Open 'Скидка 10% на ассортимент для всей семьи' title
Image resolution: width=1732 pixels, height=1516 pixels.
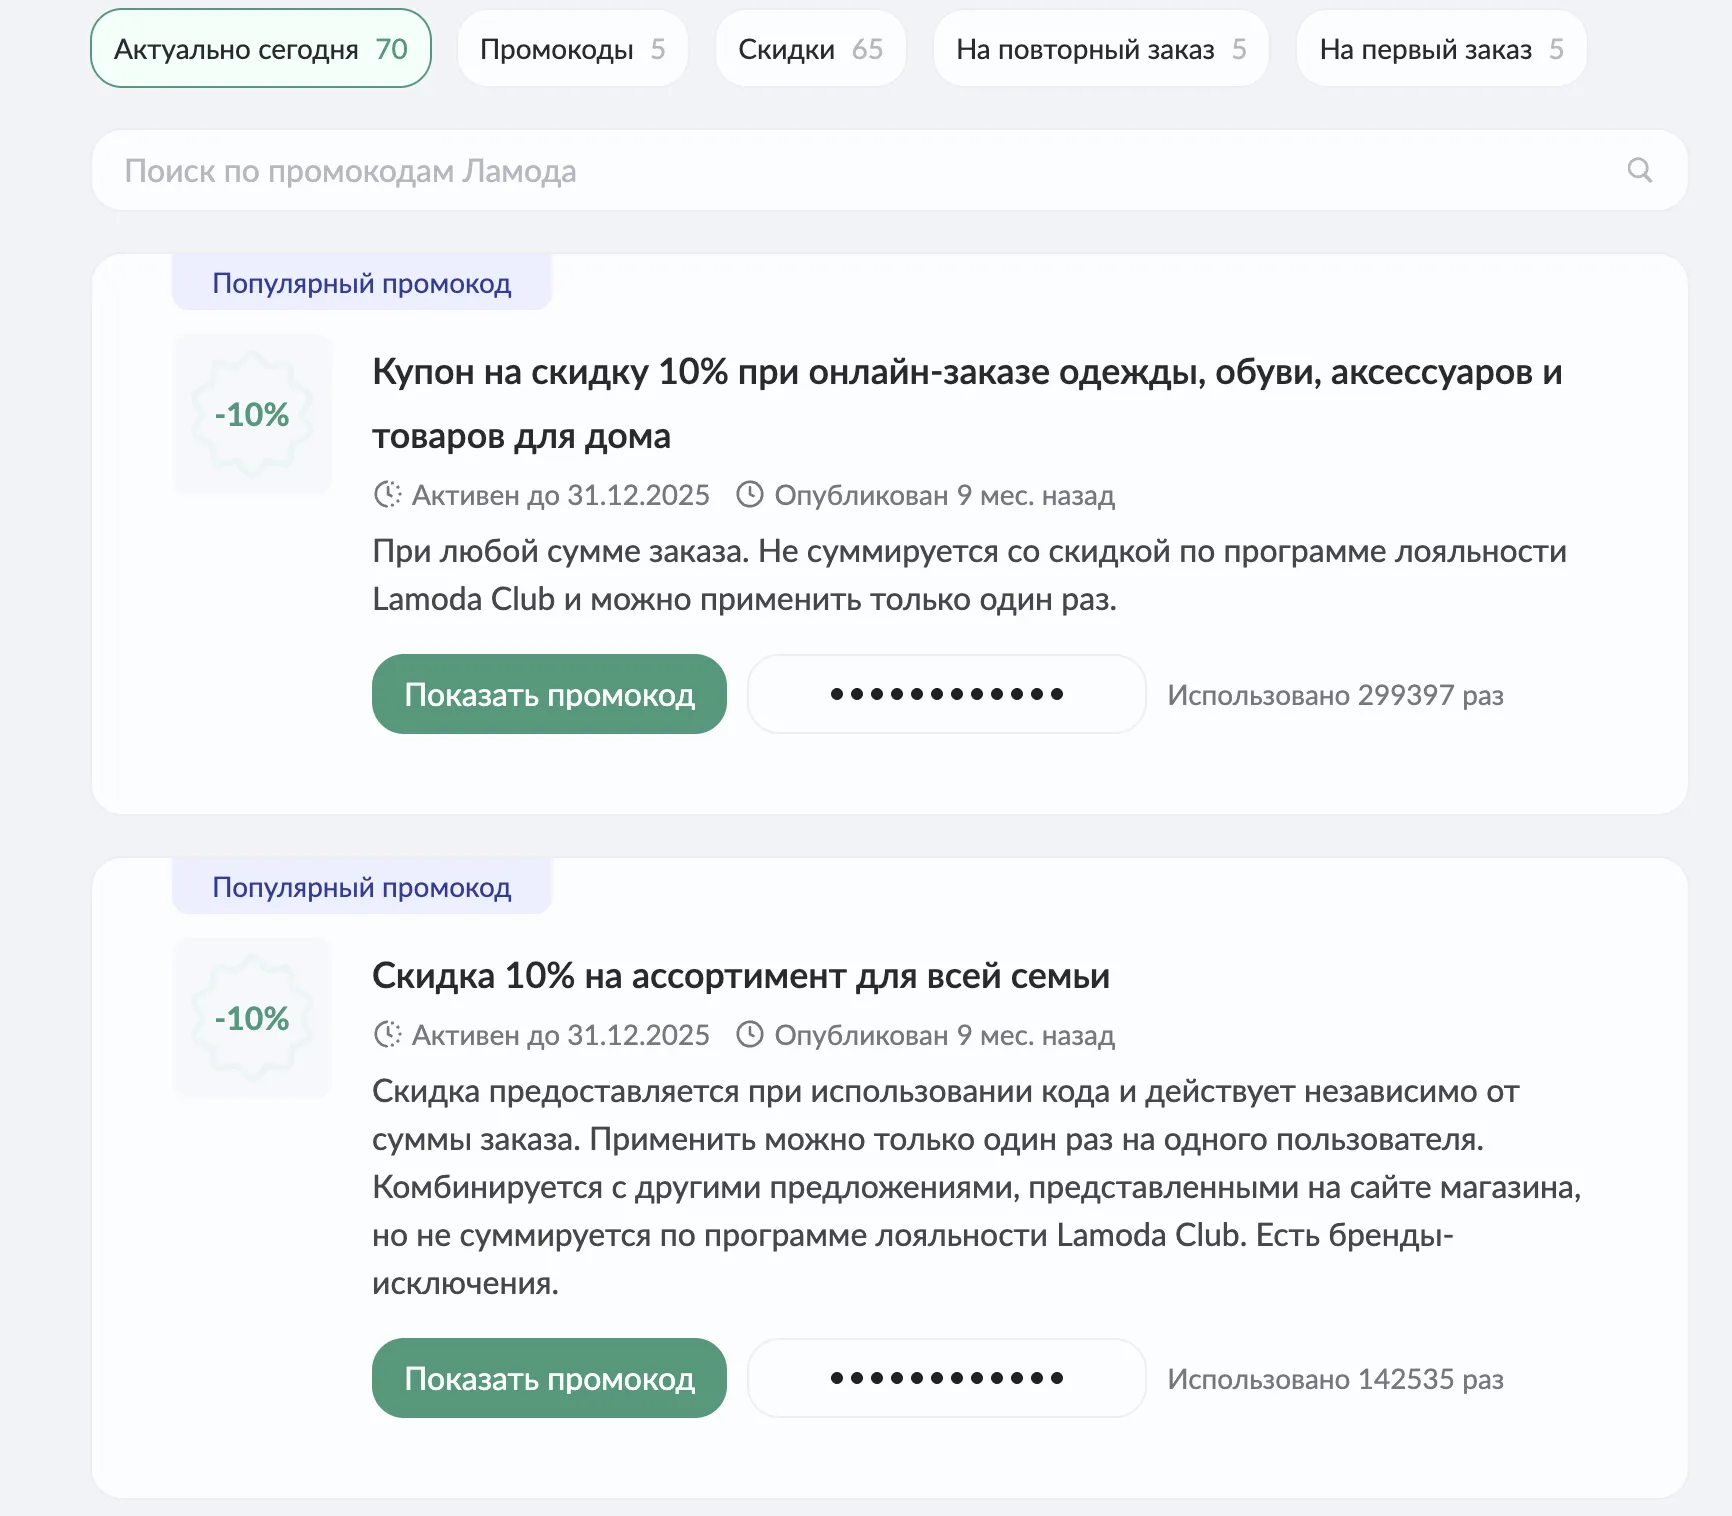point(740,976)
